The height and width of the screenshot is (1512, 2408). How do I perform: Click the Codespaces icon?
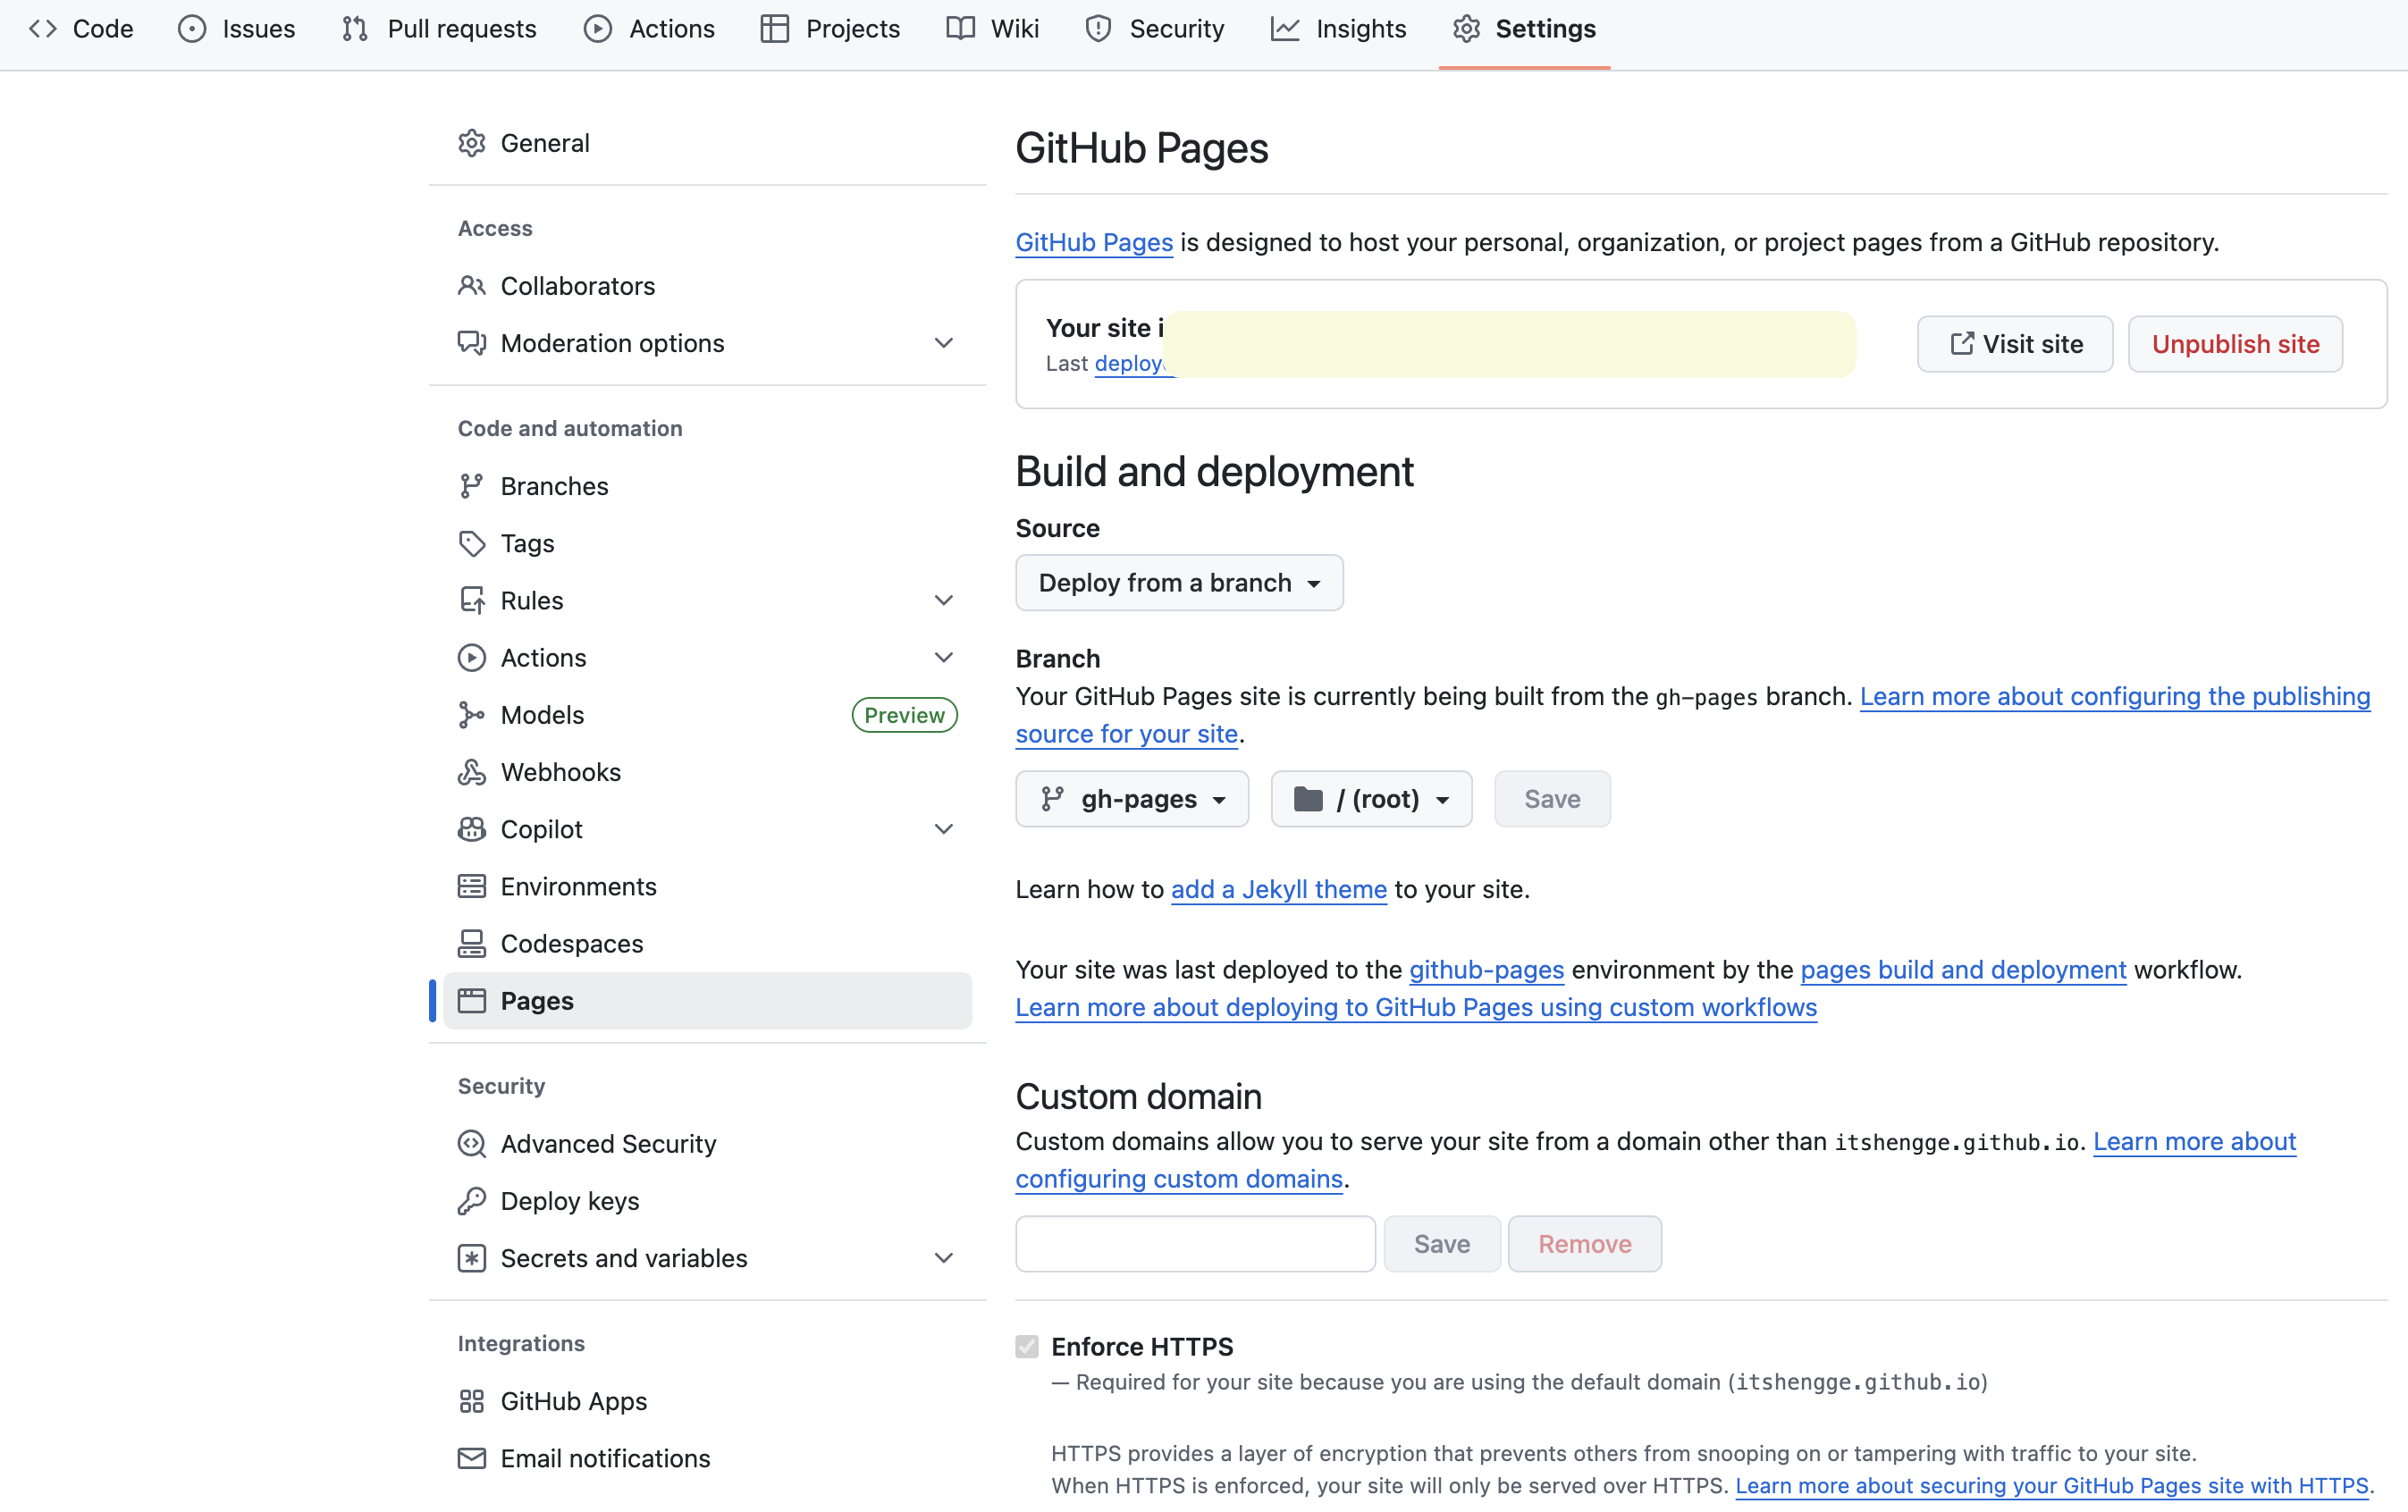click(x=472, y=944)
